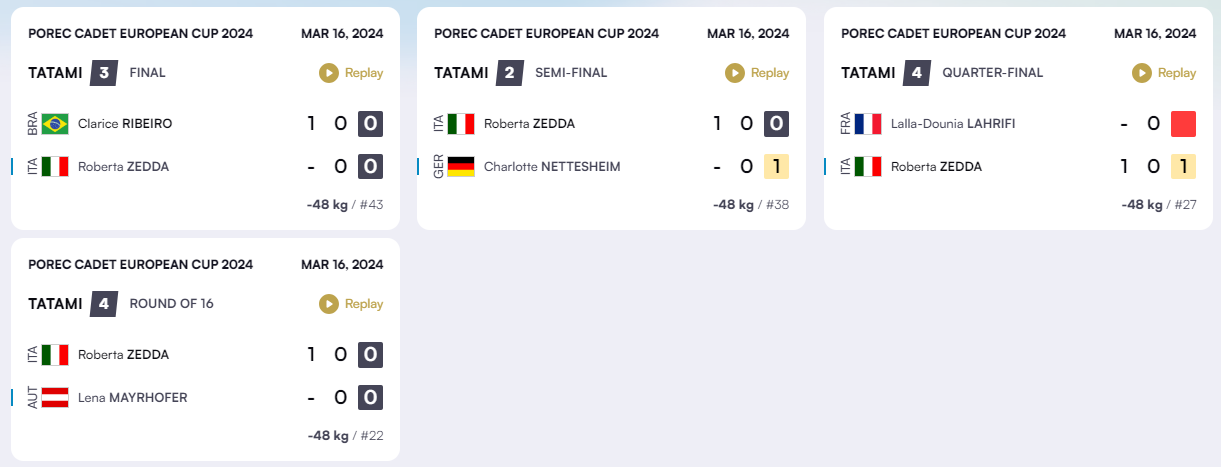Click the Italy flag in the Semi-Final card
1221x467 pixels.
click(x=461, y=124)
